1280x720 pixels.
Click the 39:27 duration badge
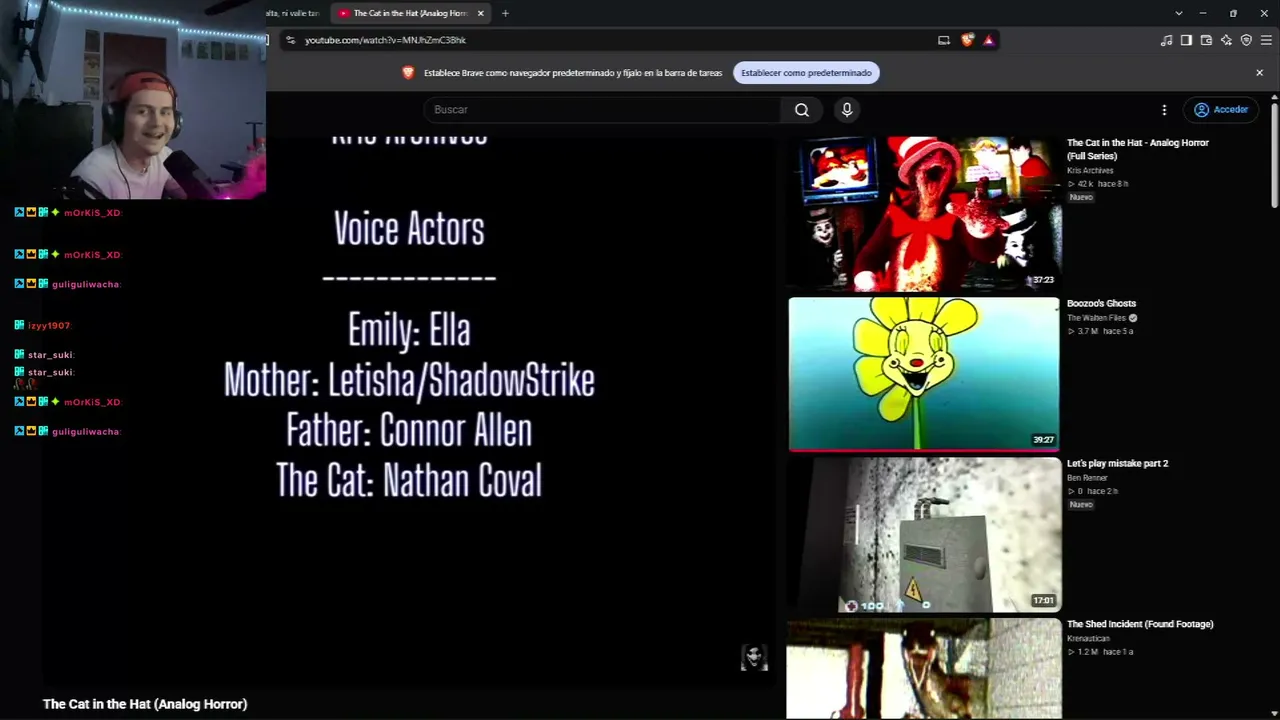pos(1043,440)
